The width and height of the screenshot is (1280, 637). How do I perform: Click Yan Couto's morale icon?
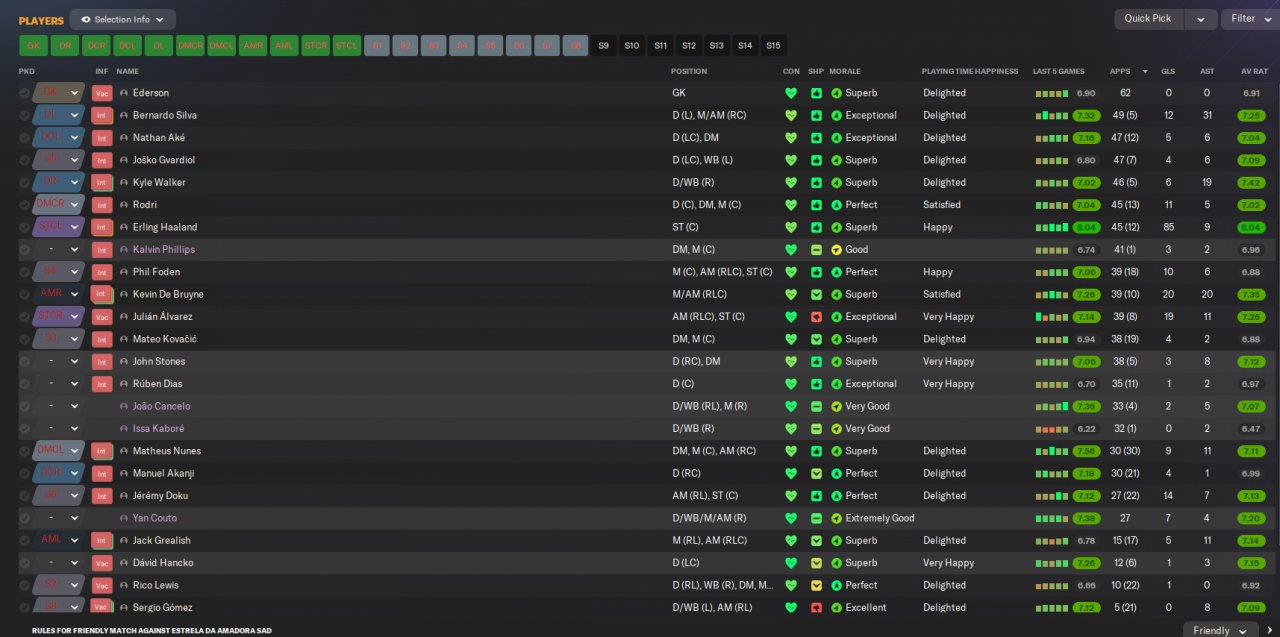836,518
